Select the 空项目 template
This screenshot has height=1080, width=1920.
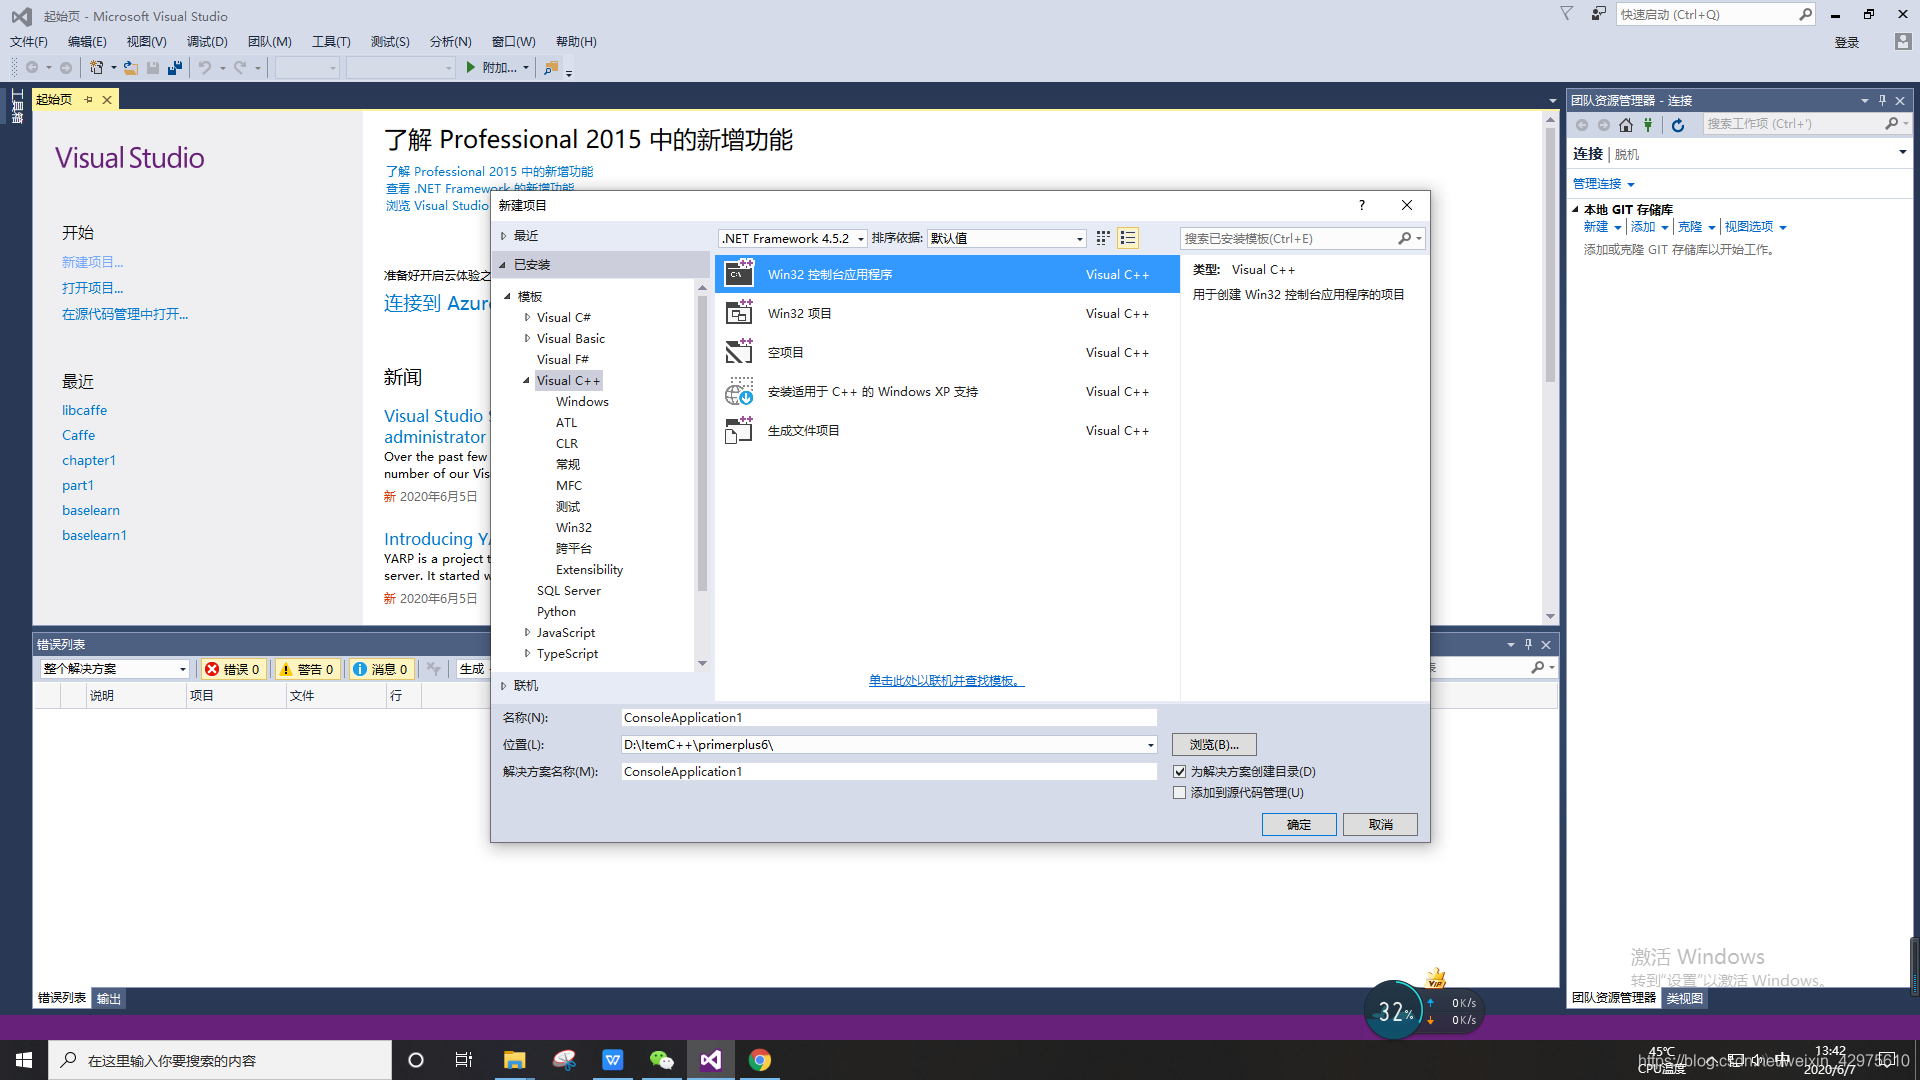coord(947,352)
